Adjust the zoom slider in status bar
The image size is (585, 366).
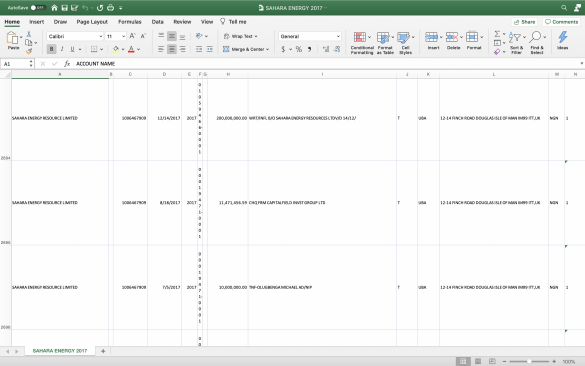(x=529, y=361)
